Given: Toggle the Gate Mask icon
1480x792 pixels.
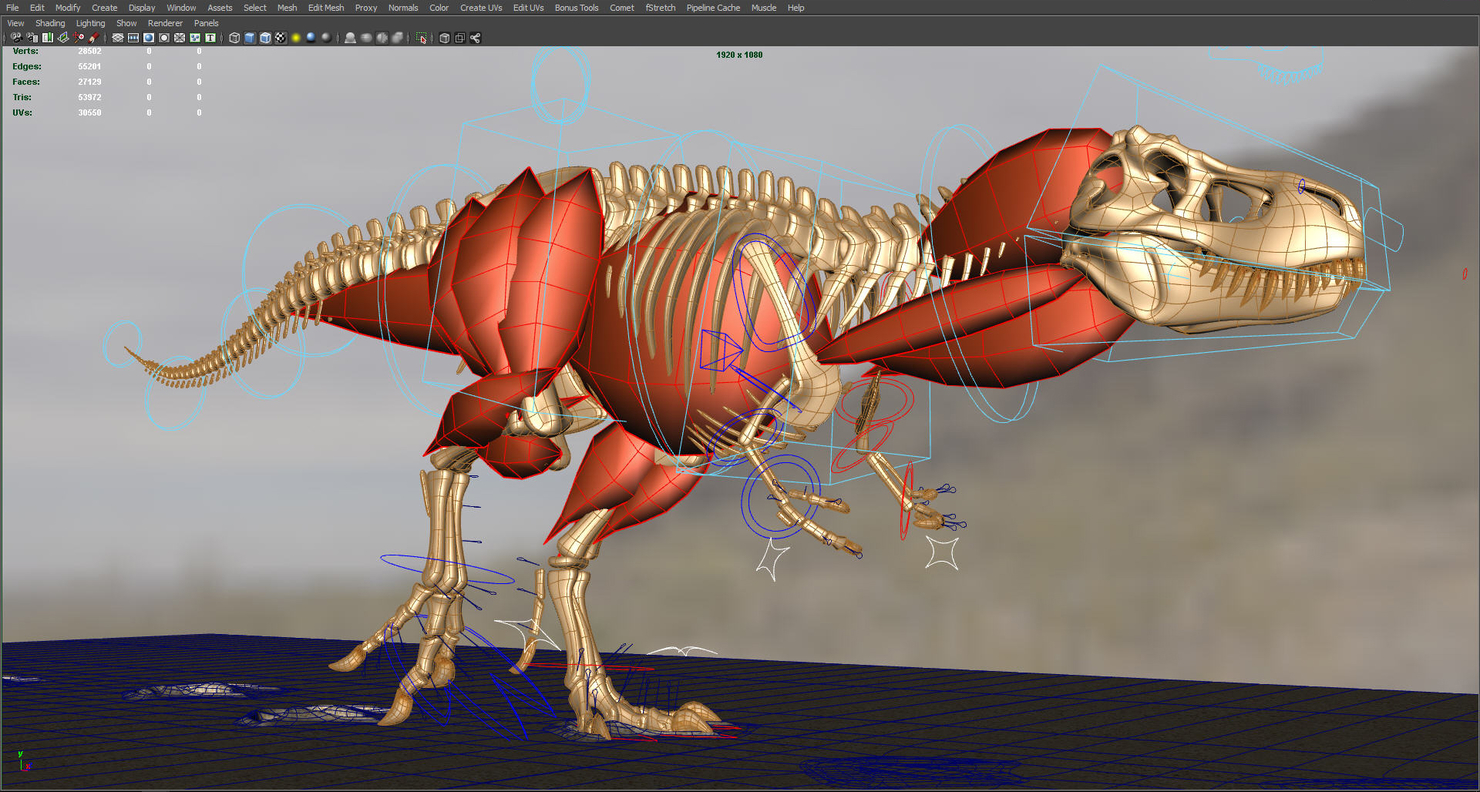Looking at the screenshot, I should pos(164,38).
